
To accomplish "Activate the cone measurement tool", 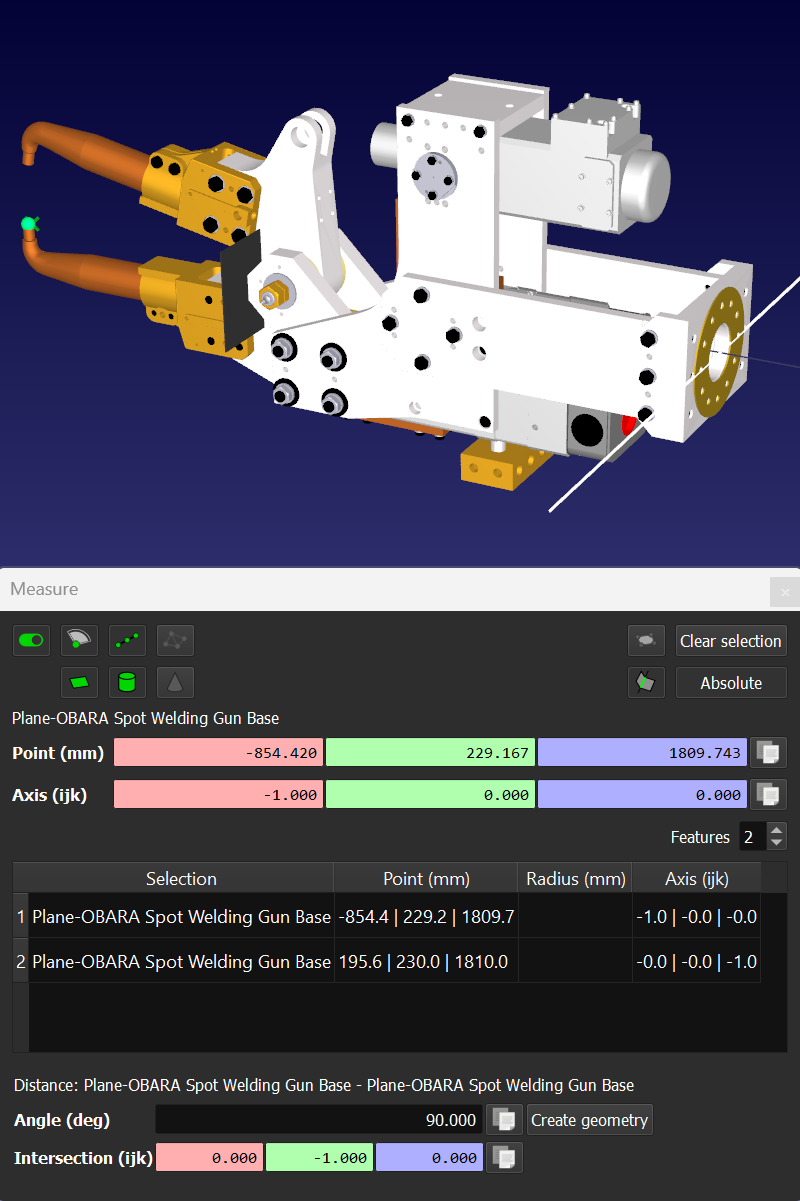I will 175,682.
